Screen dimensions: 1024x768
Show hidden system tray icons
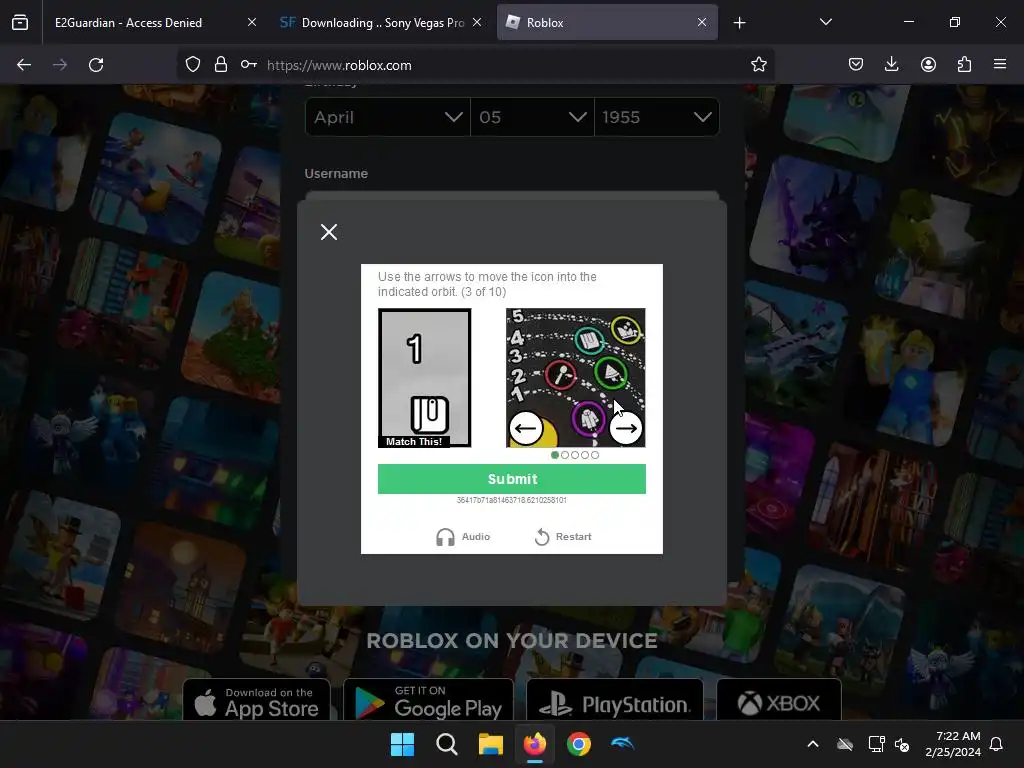[x=813, y=744]
